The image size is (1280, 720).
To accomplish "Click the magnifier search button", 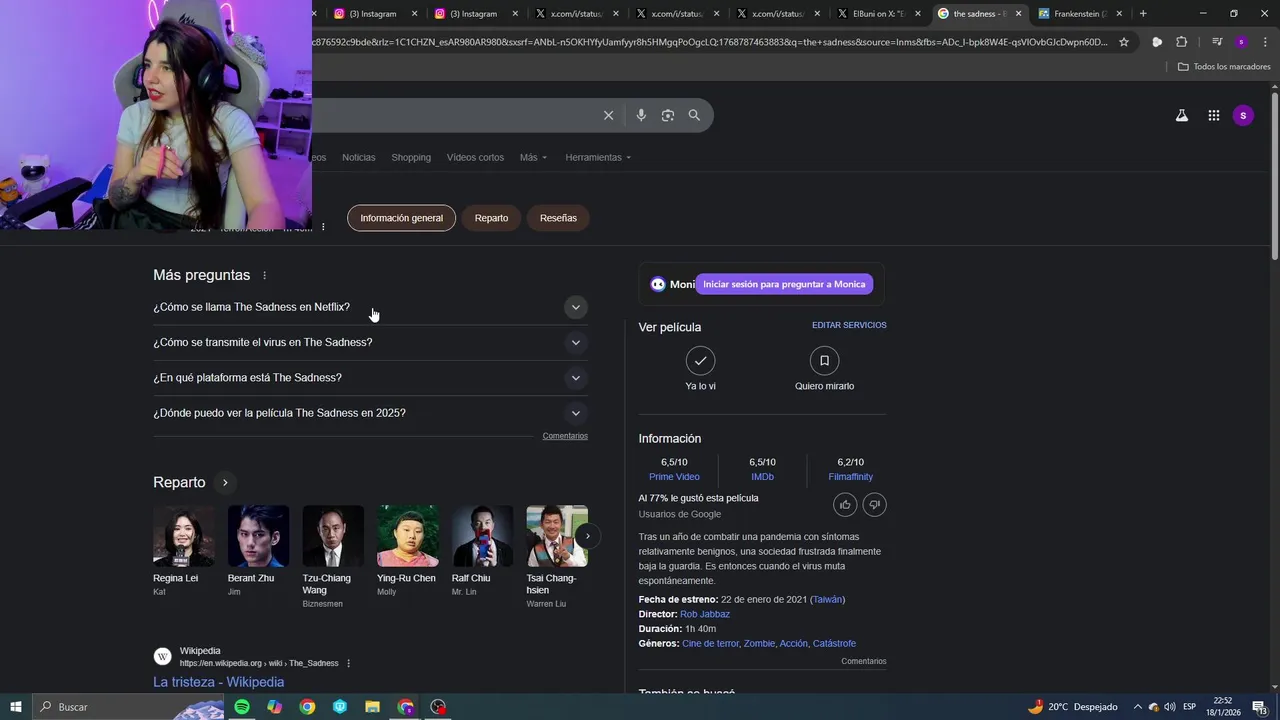I will 694,115.
